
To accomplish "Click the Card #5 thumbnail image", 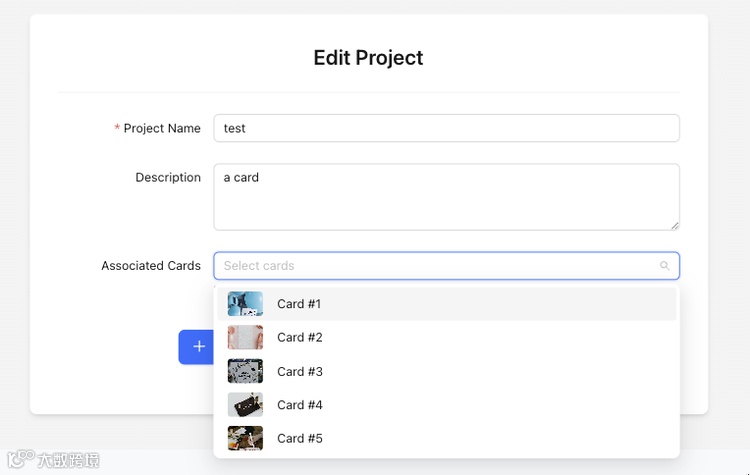I will point(245,438).
